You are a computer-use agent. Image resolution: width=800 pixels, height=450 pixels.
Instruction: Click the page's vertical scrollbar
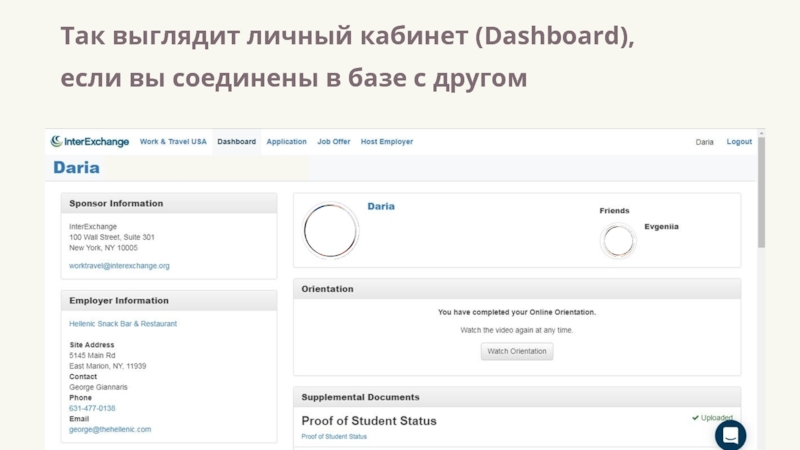pos(760,200)
